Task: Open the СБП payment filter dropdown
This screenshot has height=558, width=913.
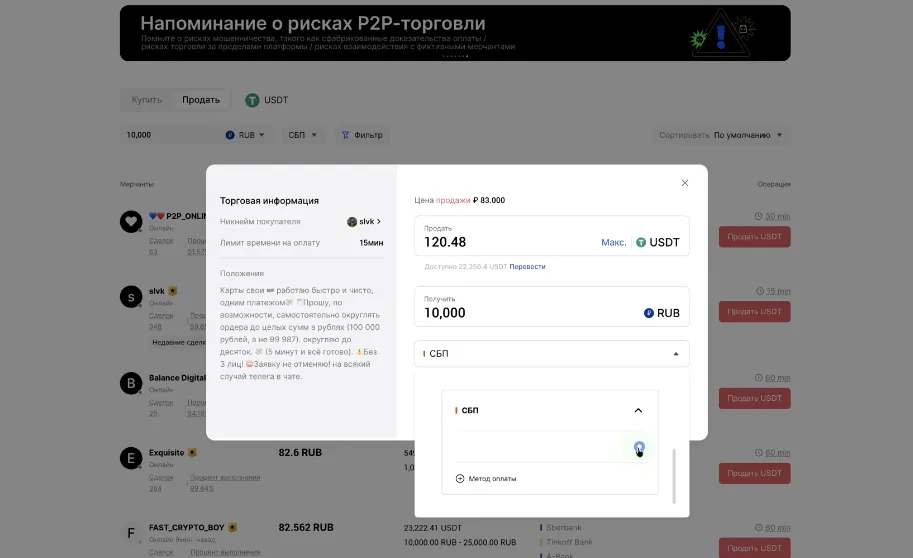Action: pyautogui.click(x=302, y=135)
